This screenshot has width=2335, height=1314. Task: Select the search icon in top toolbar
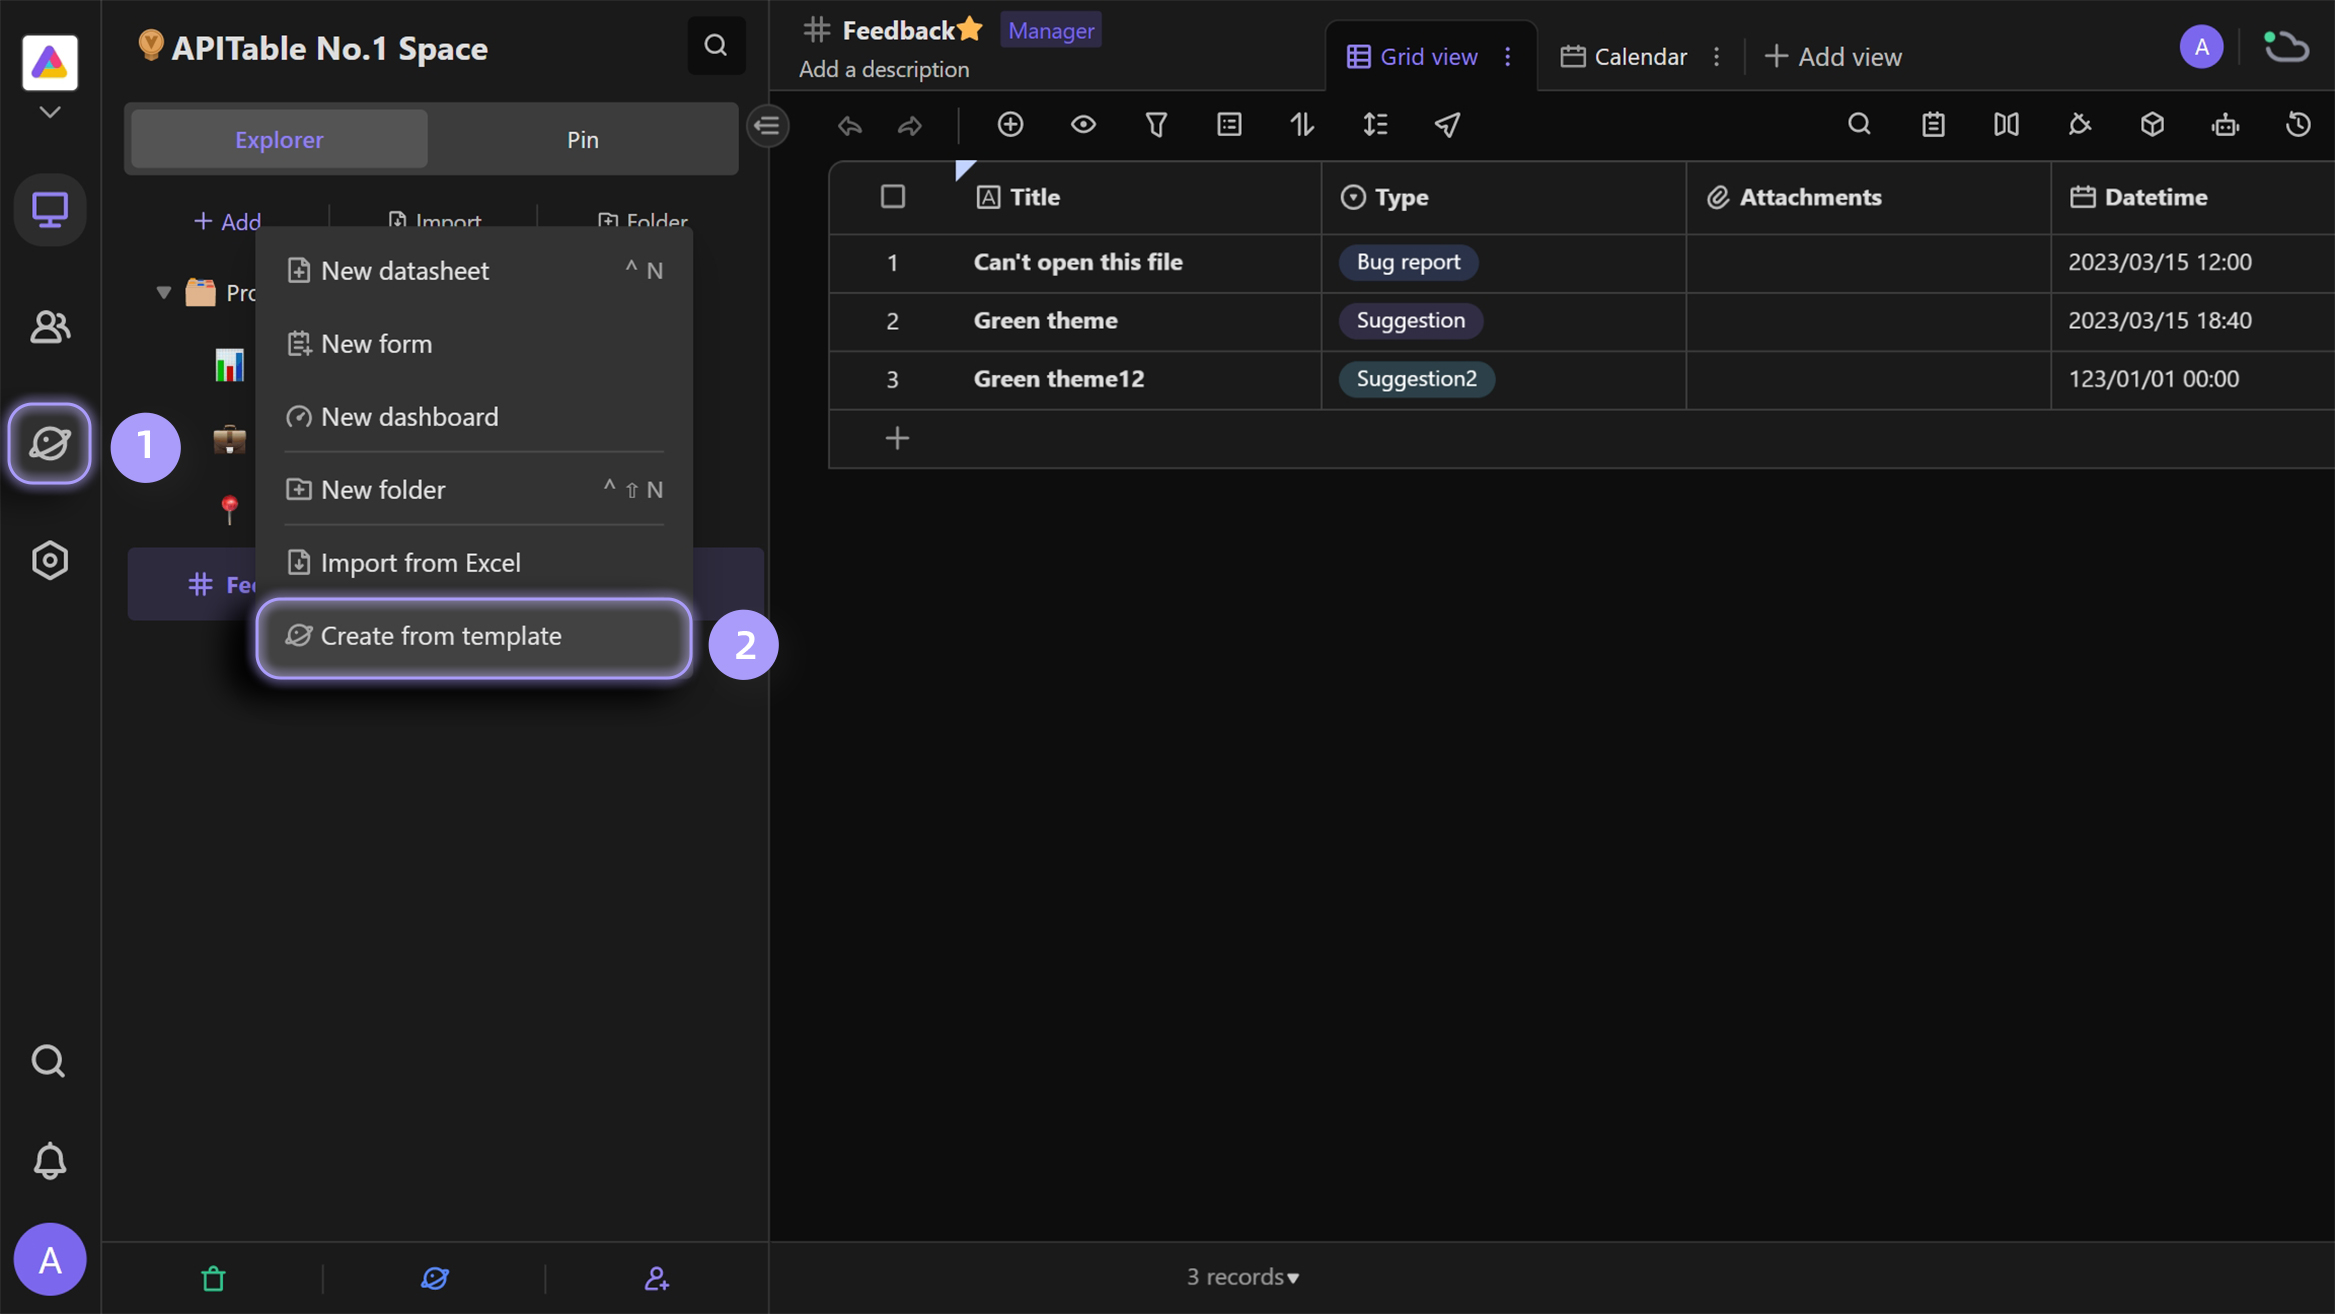pyautogui.click(x=1859, y=124)
